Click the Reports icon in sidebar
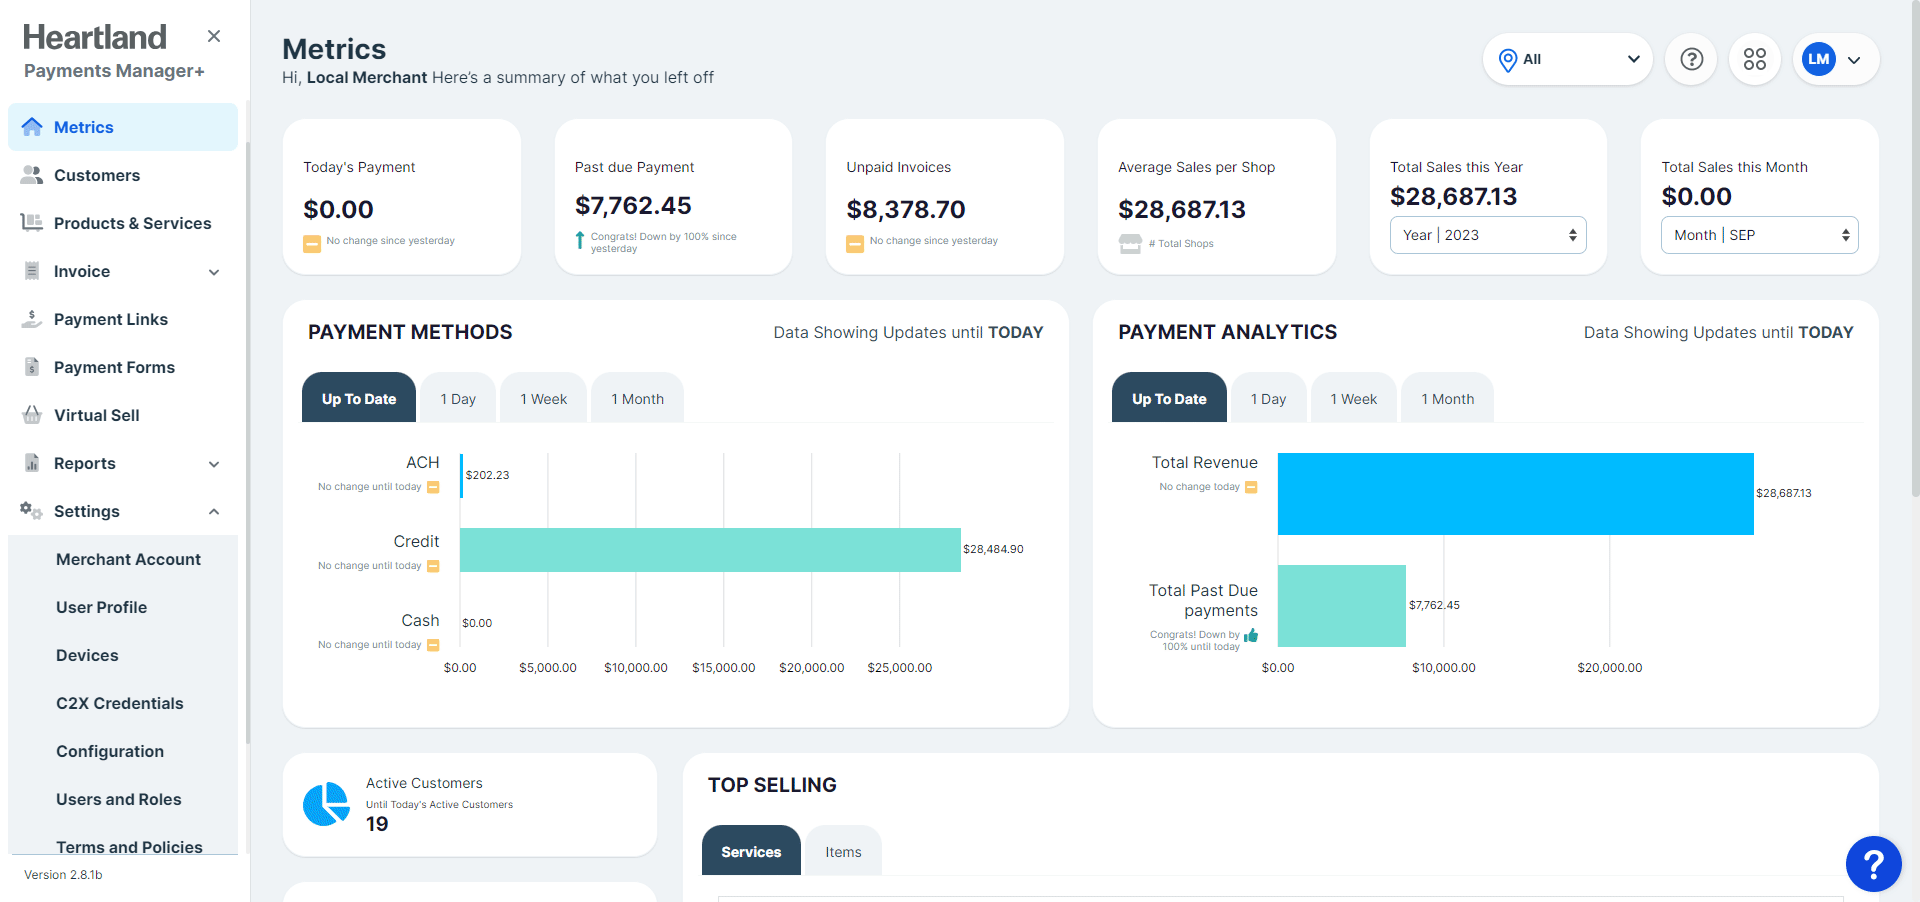Viewport: 1920px width, 902px height. (x=32, y=463)
